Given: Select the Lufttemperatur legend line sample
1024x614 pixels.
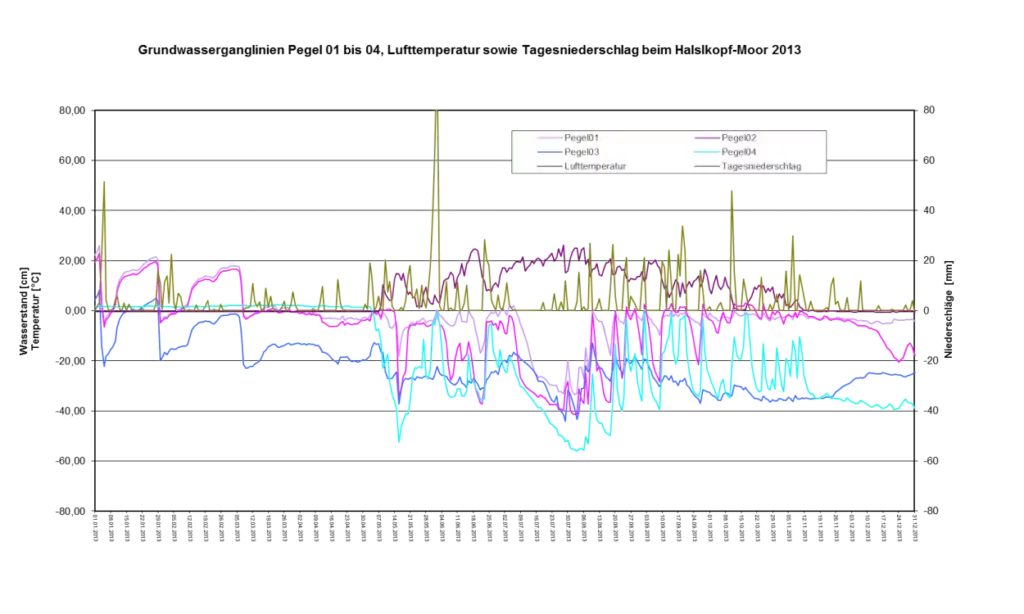Looking at the screenshot, I should pyautogui.click(x=548, y=167).
